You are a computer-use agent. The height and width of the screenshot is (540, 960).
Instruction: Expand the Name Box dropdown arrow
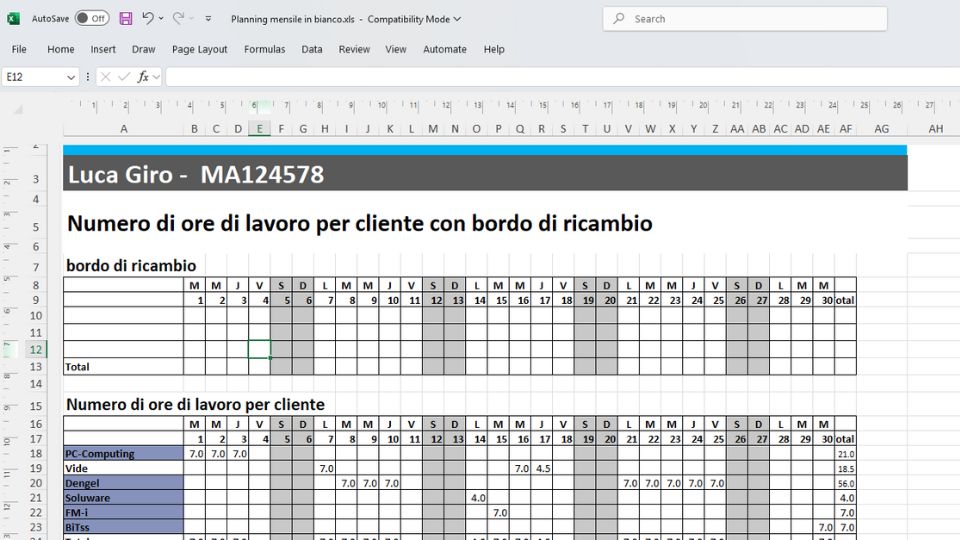[x=71, y=77]
